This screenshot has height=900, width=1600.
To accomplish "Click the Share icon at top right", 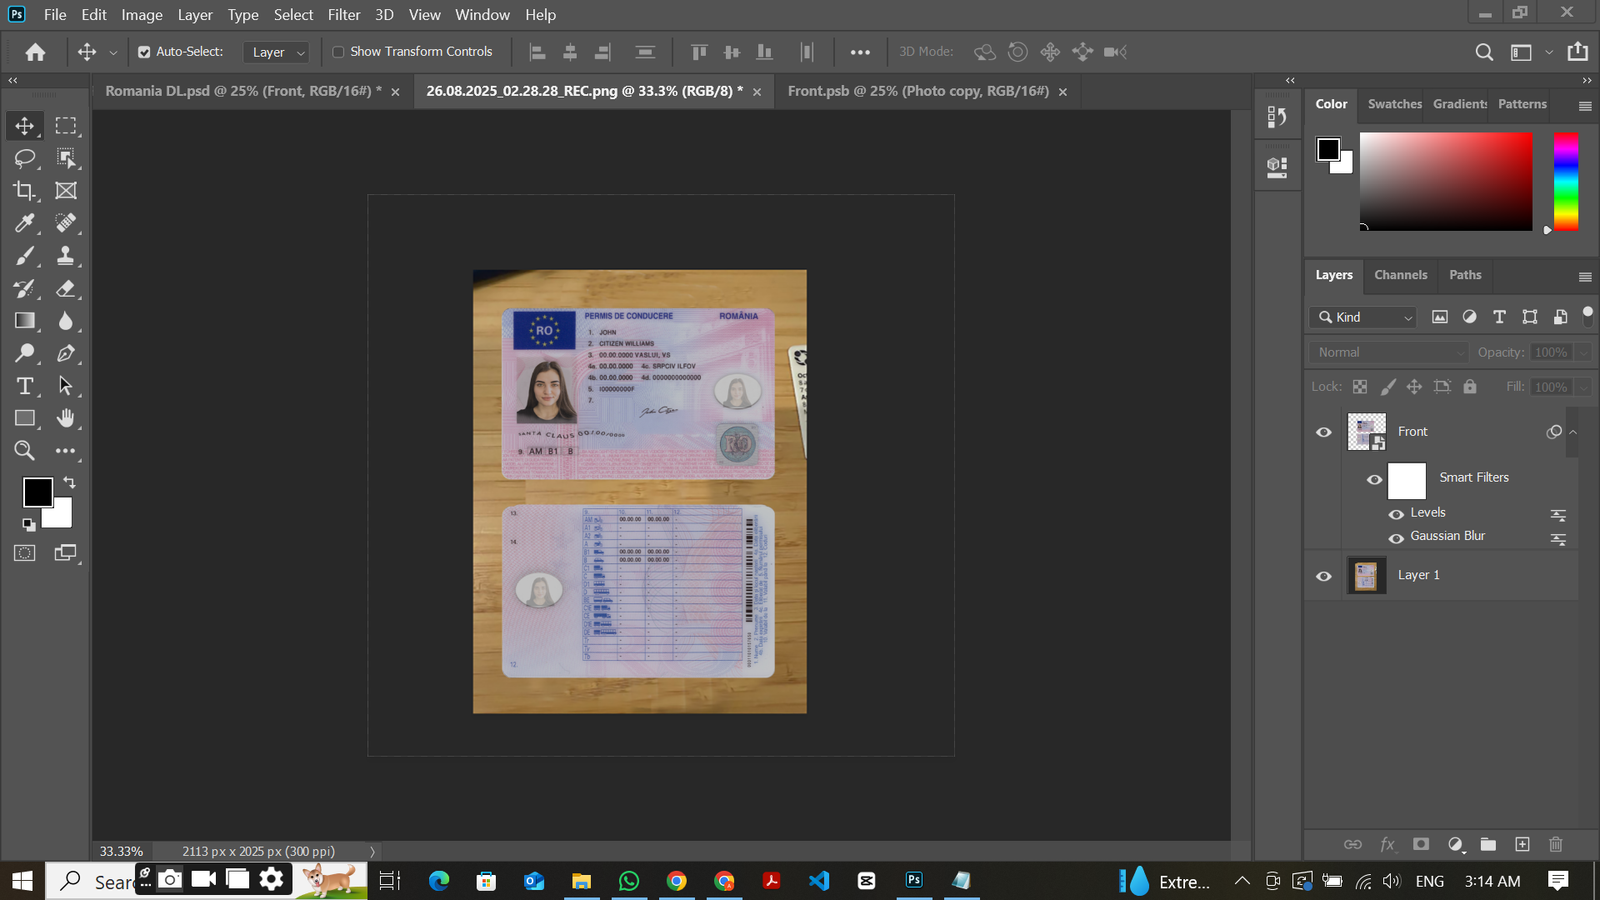I will [x=1578, y=51].
